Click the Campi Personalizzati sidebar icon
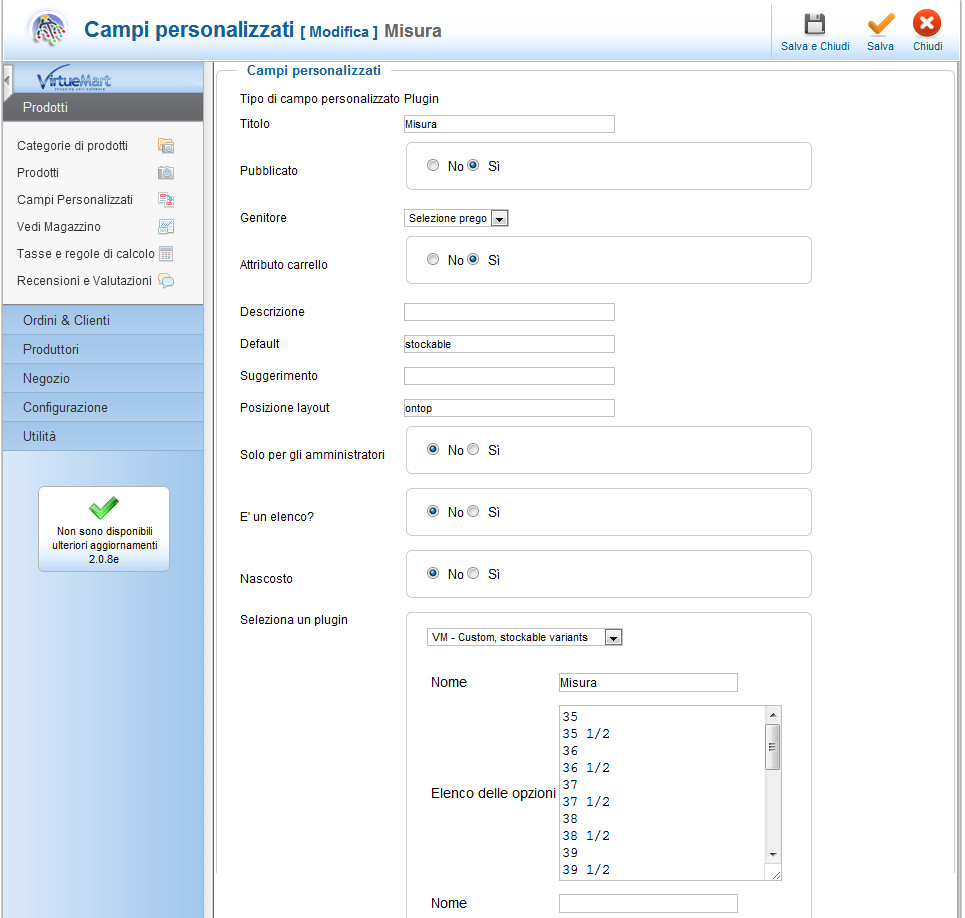 [x=166, y=200]
